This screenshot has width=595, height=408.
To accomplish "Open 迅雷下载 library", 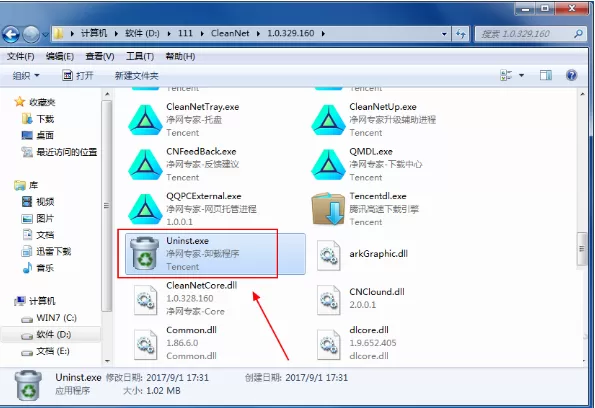I will (x=46, y=251).
